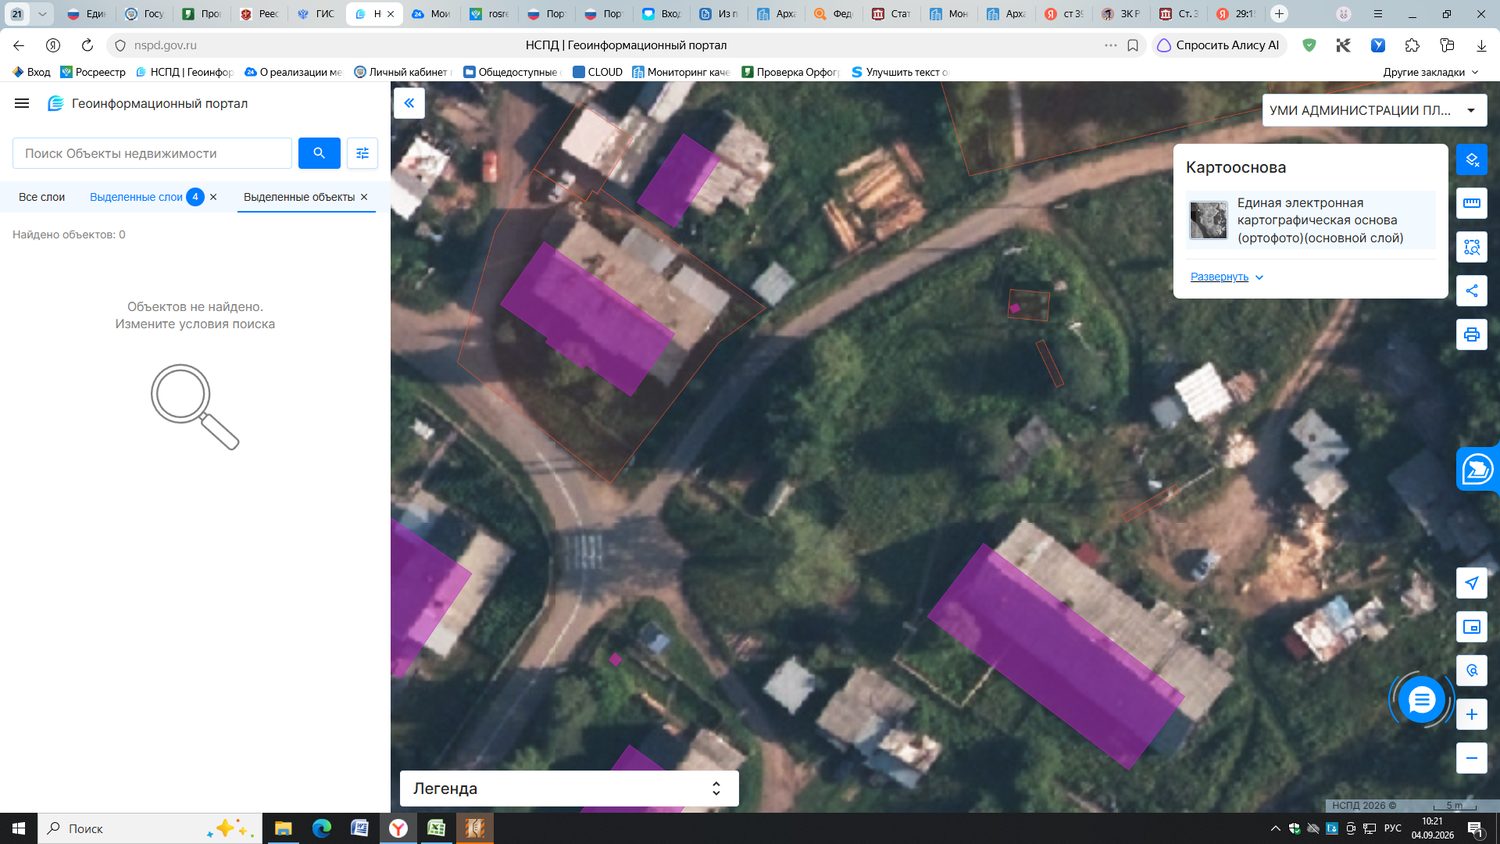This screenshot has width=1500, height=844.
Task: Open Excel from the Windows taskbar
Action: 436,828
